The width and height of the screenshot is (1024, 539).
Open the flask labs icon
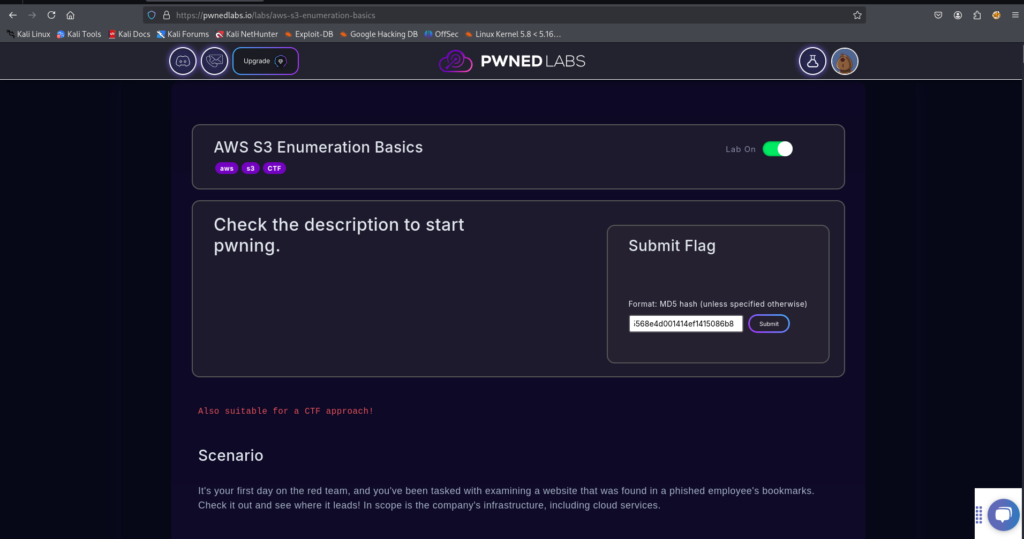coord(812,61)
